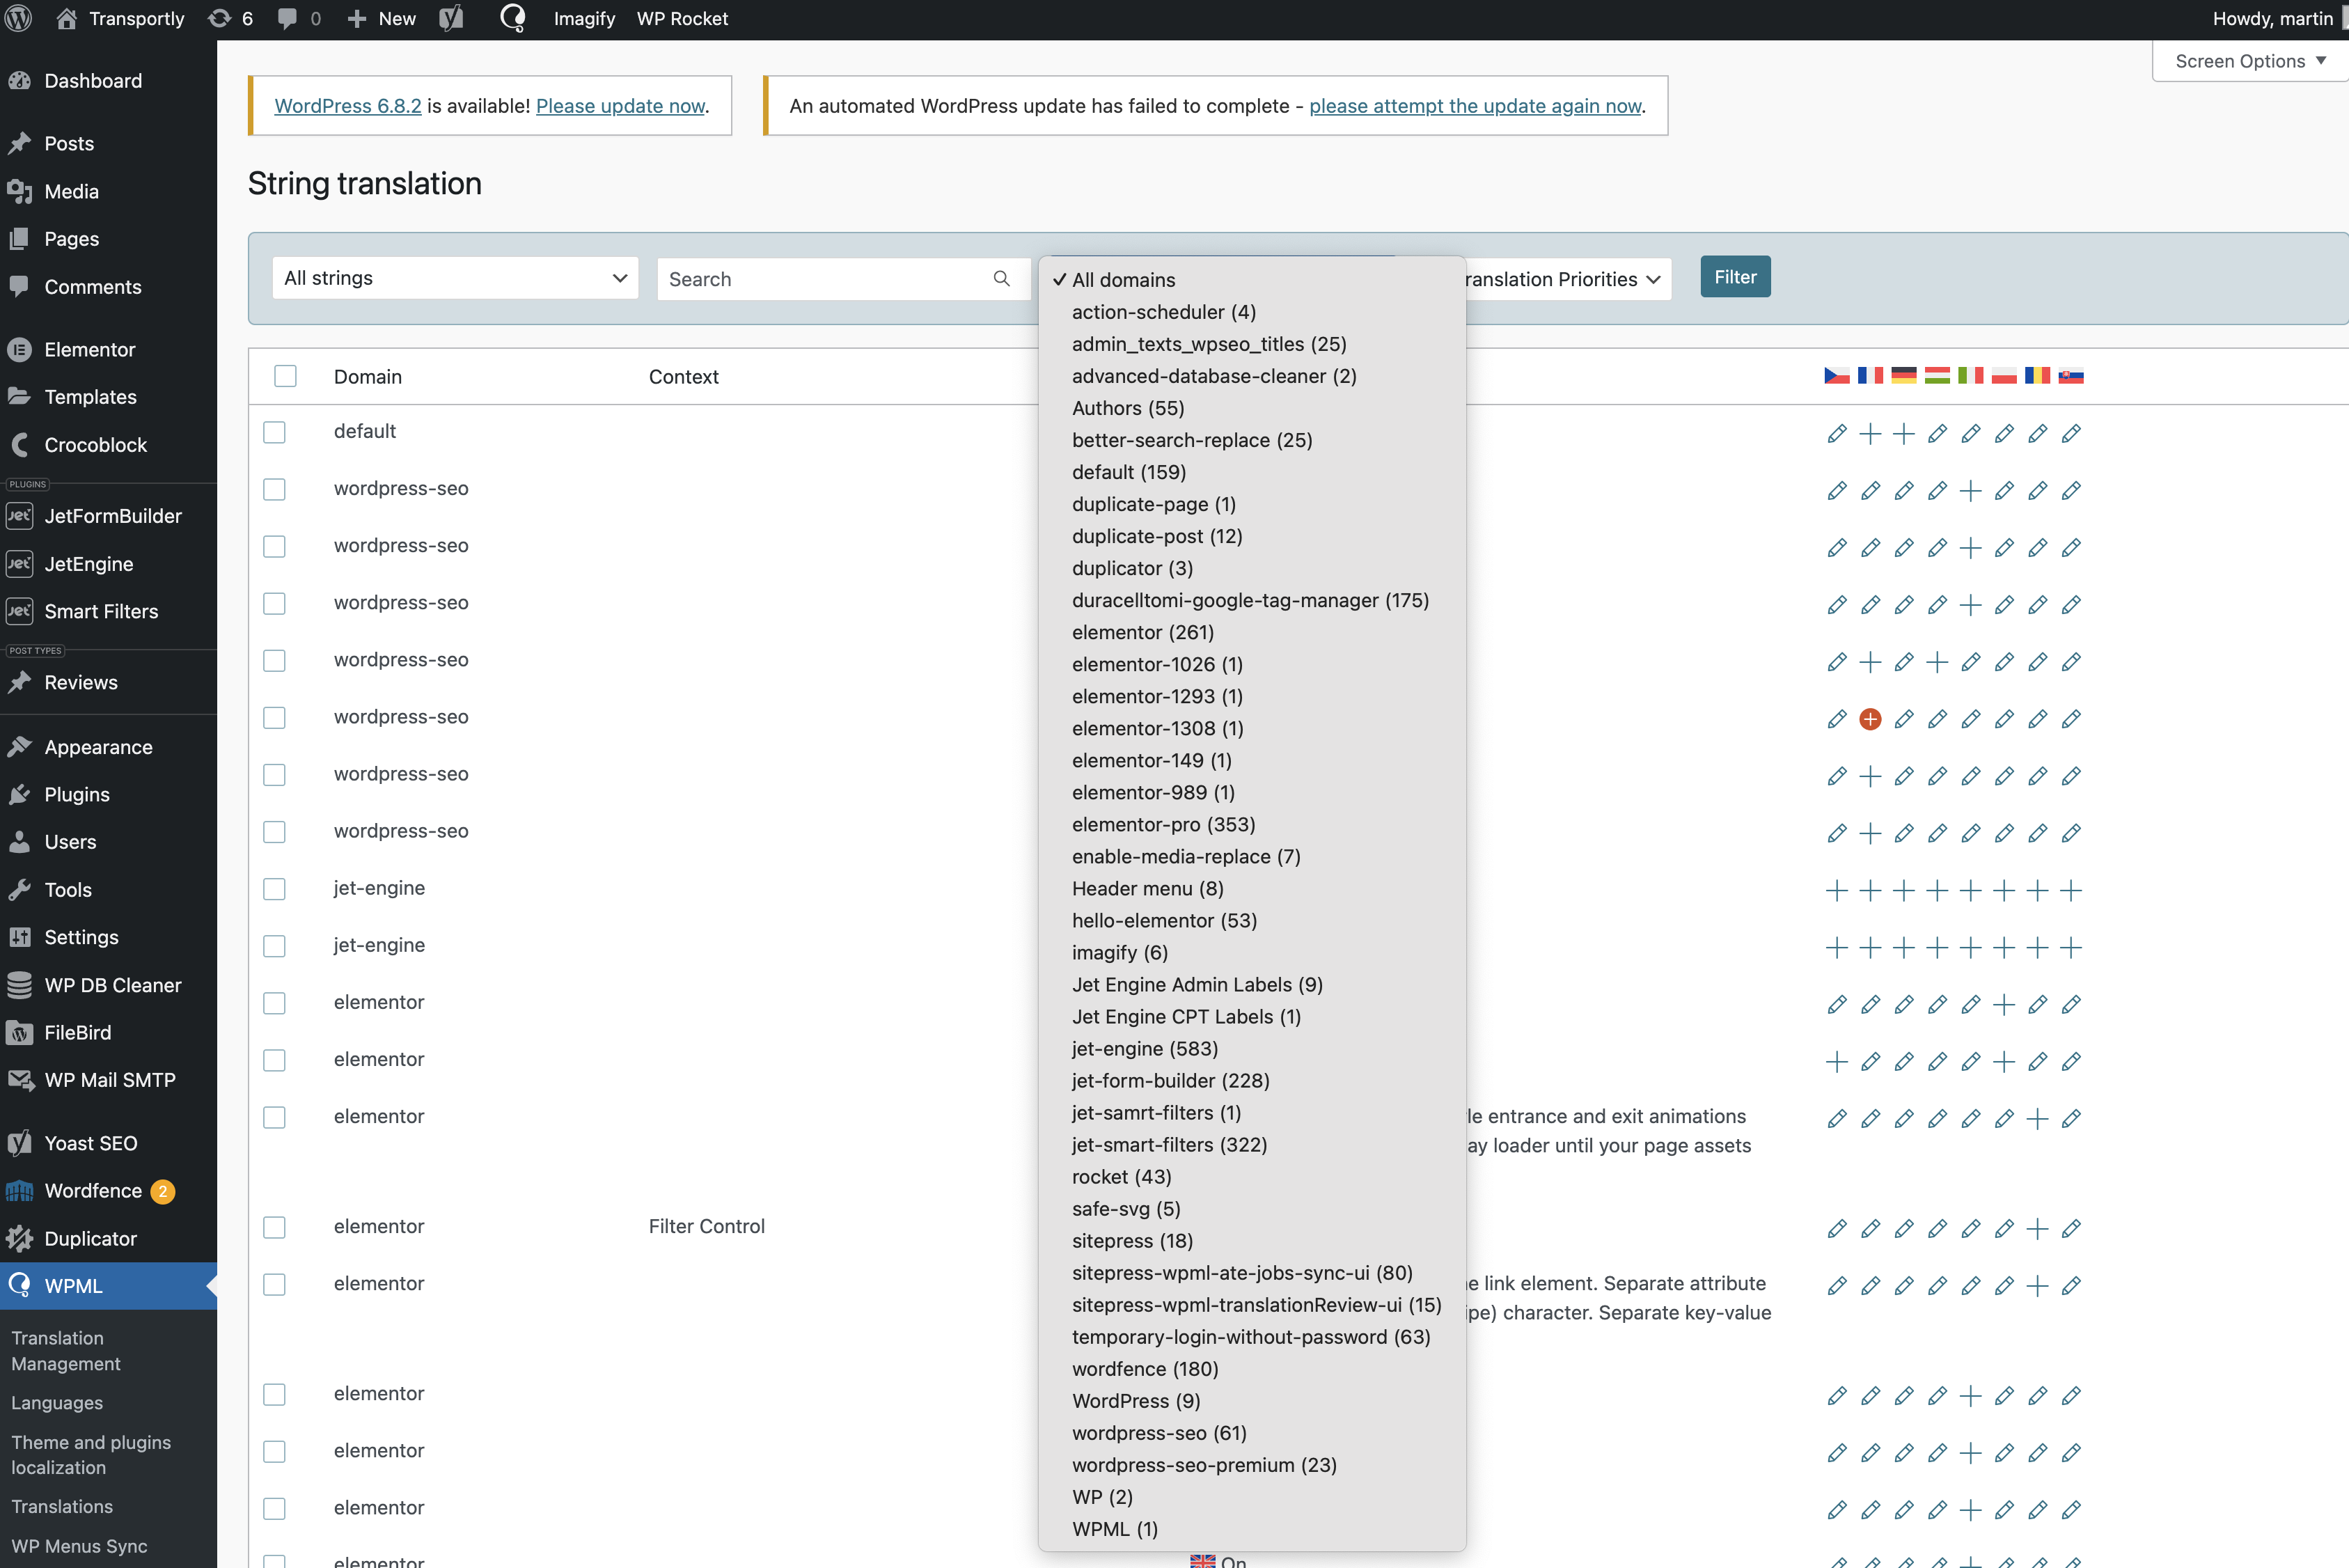Viewport: 2349px width, 1568px height.
Task: Click the Please update now link
Action: 620,106
